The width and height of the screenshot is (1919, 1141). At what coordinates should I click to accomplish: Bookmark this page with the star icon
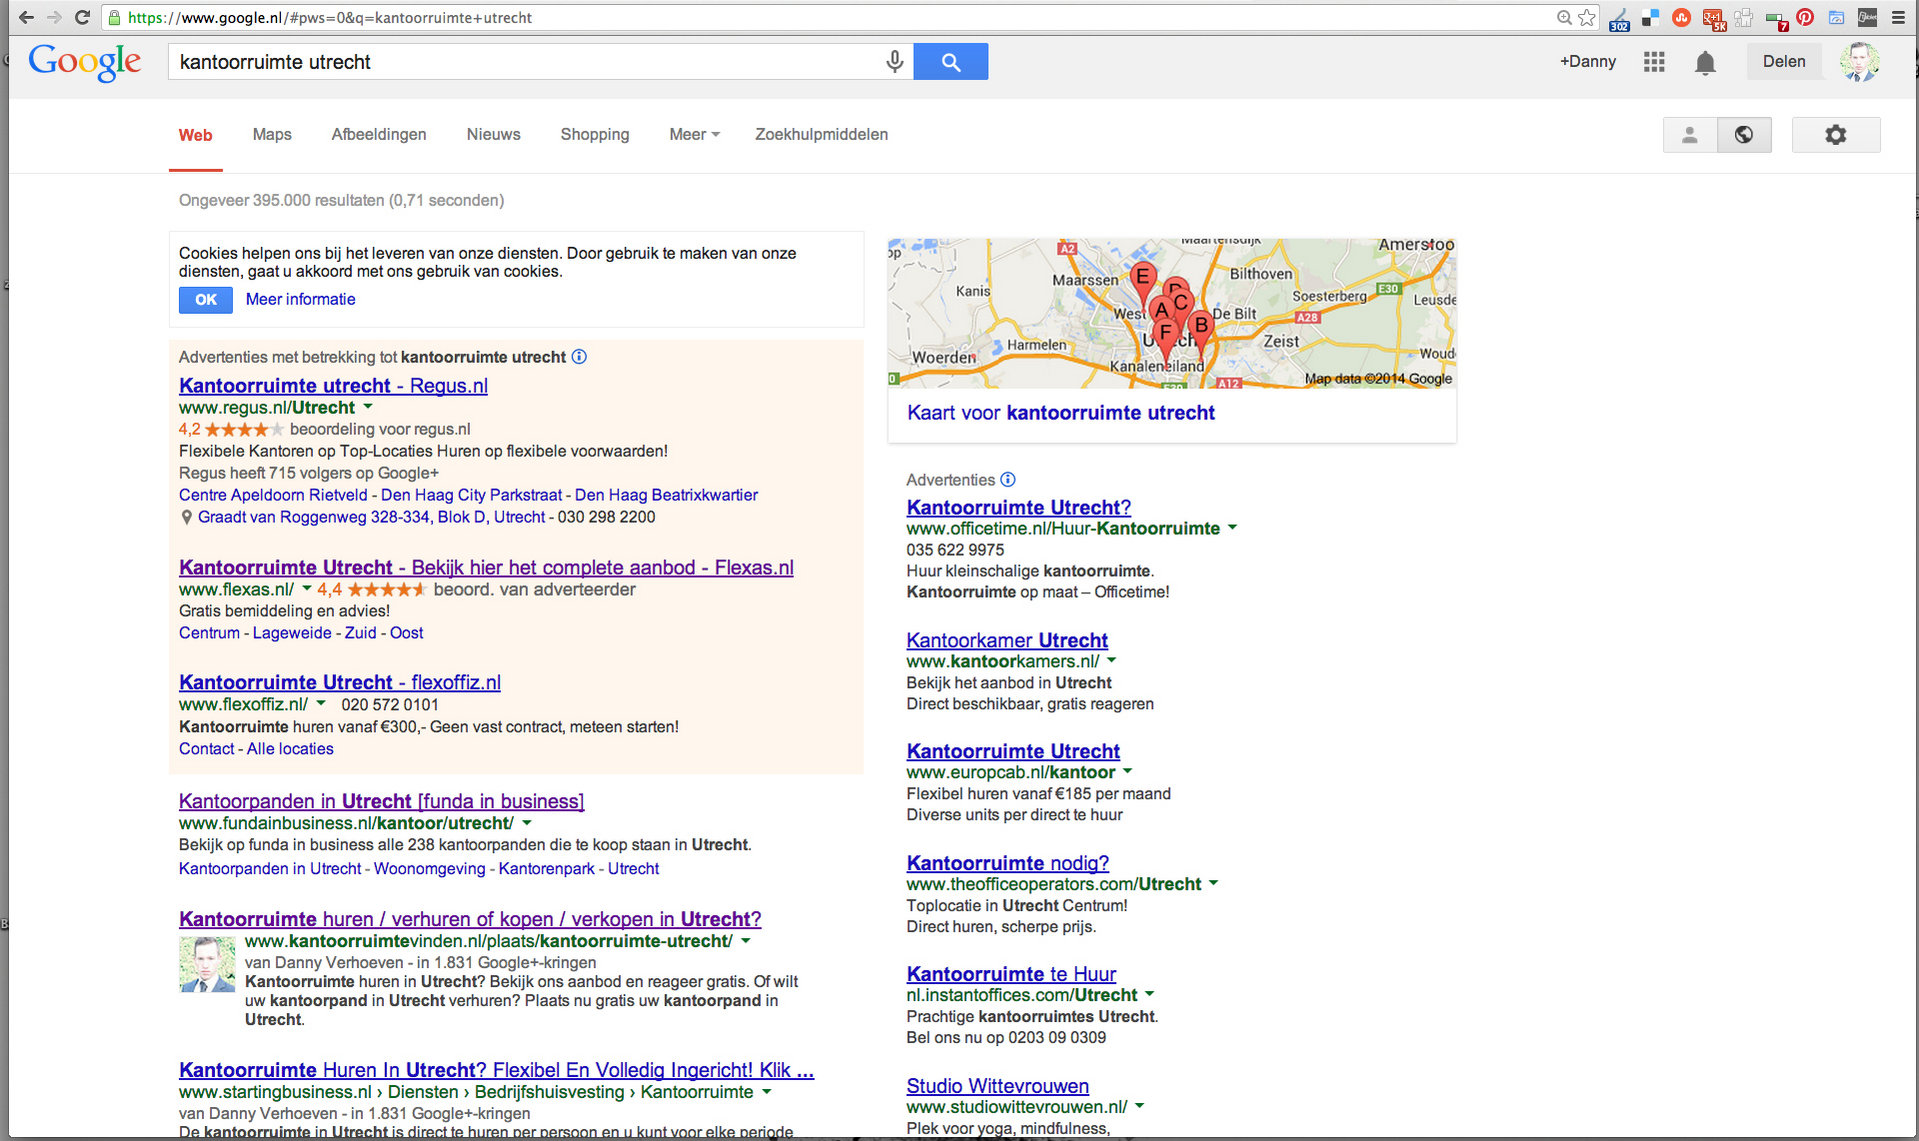coord(1587,17)
